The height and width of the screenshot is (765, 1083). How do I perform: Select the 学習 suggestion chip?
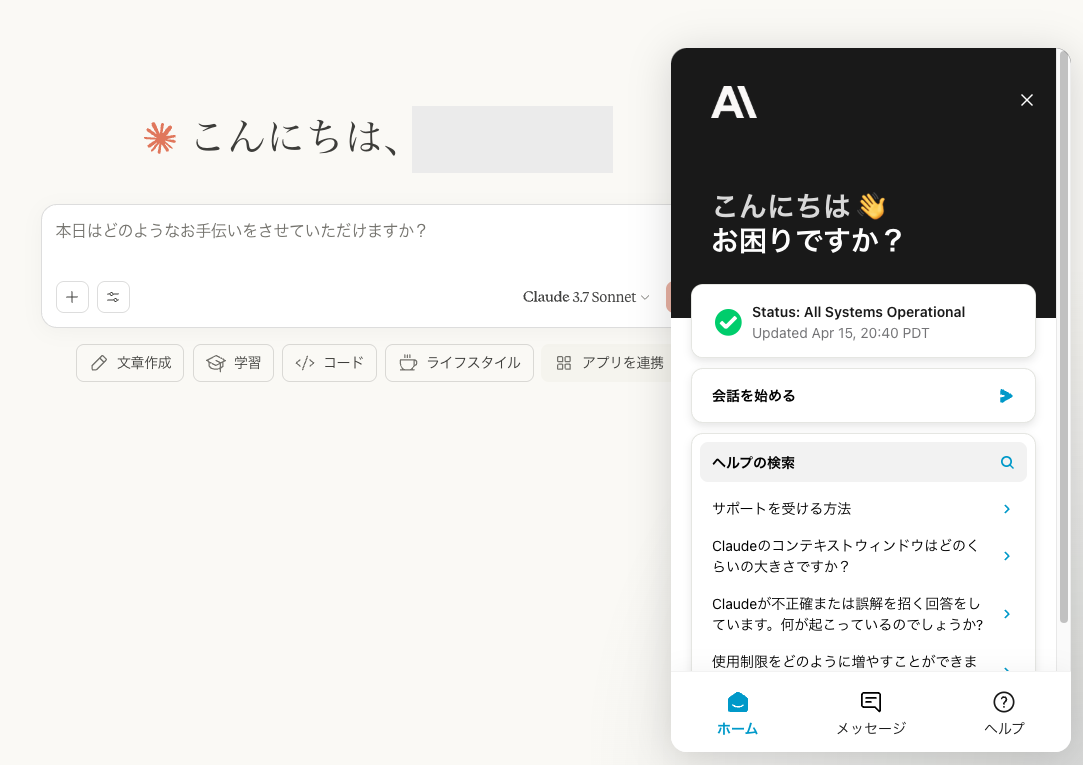pyautogui.click(x=233, y=363)
